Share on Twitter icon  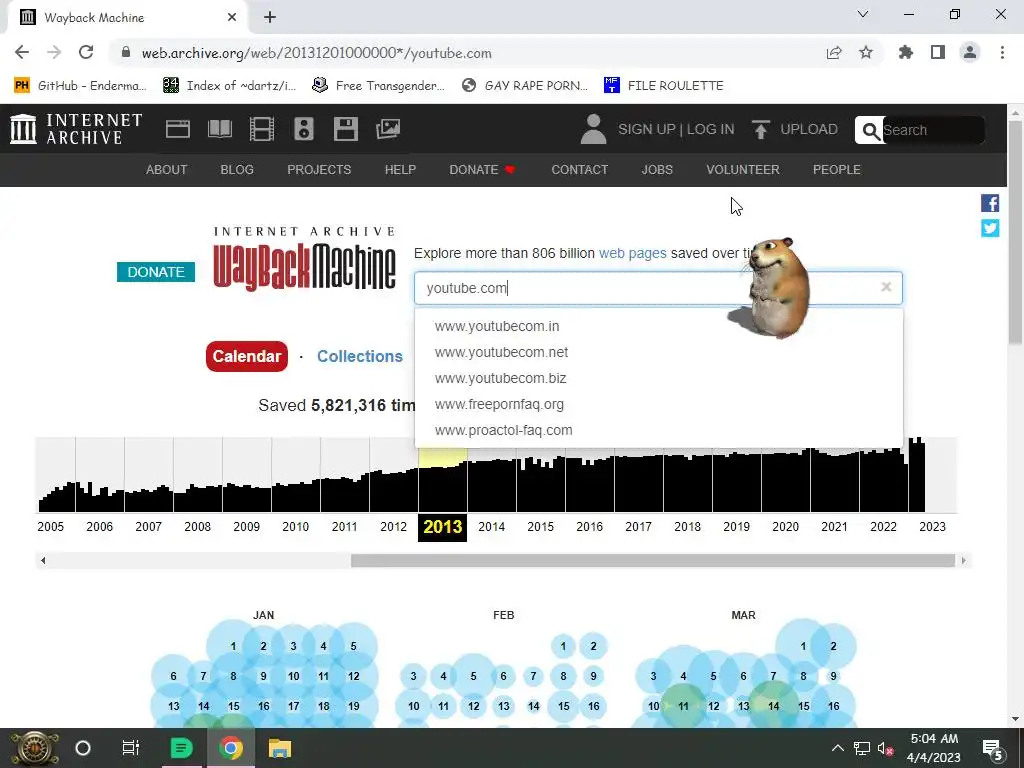pos(990,228)
